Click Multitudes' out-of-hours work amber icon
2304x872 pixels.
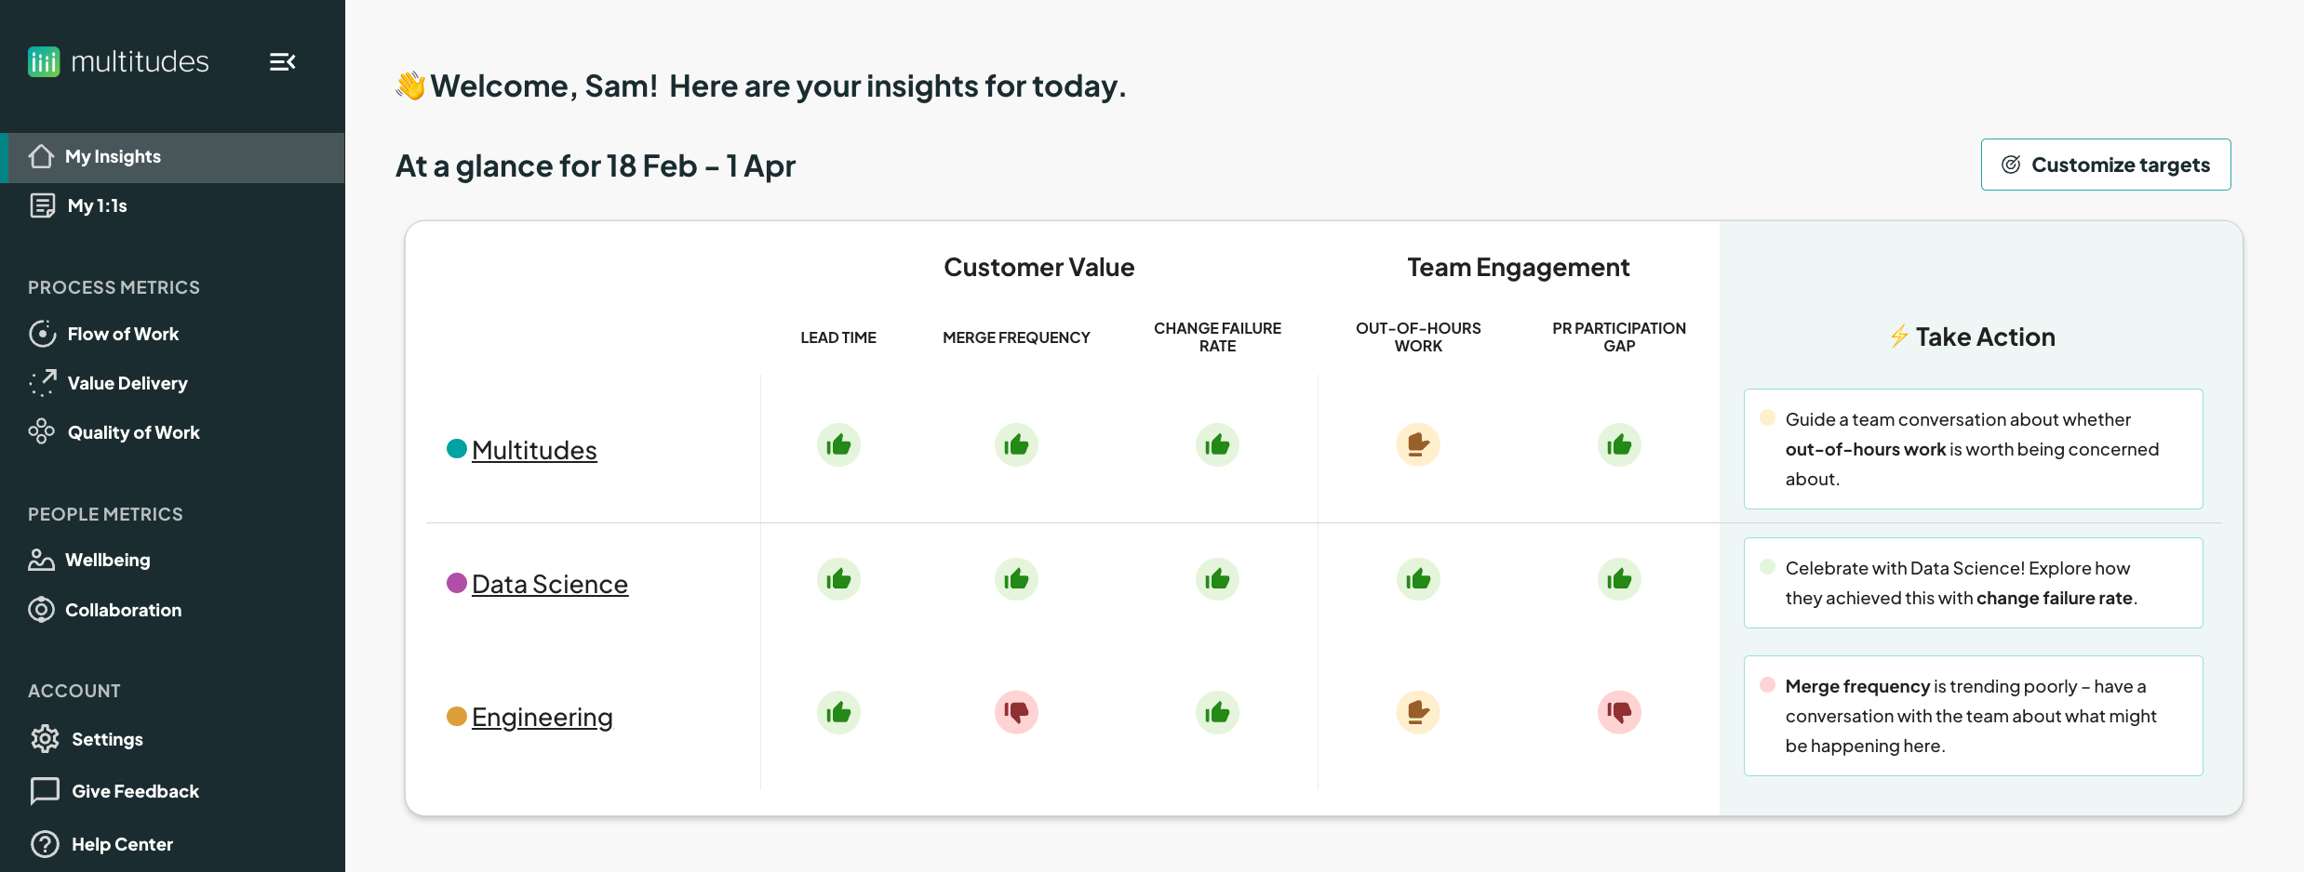tap(1417, 445)
